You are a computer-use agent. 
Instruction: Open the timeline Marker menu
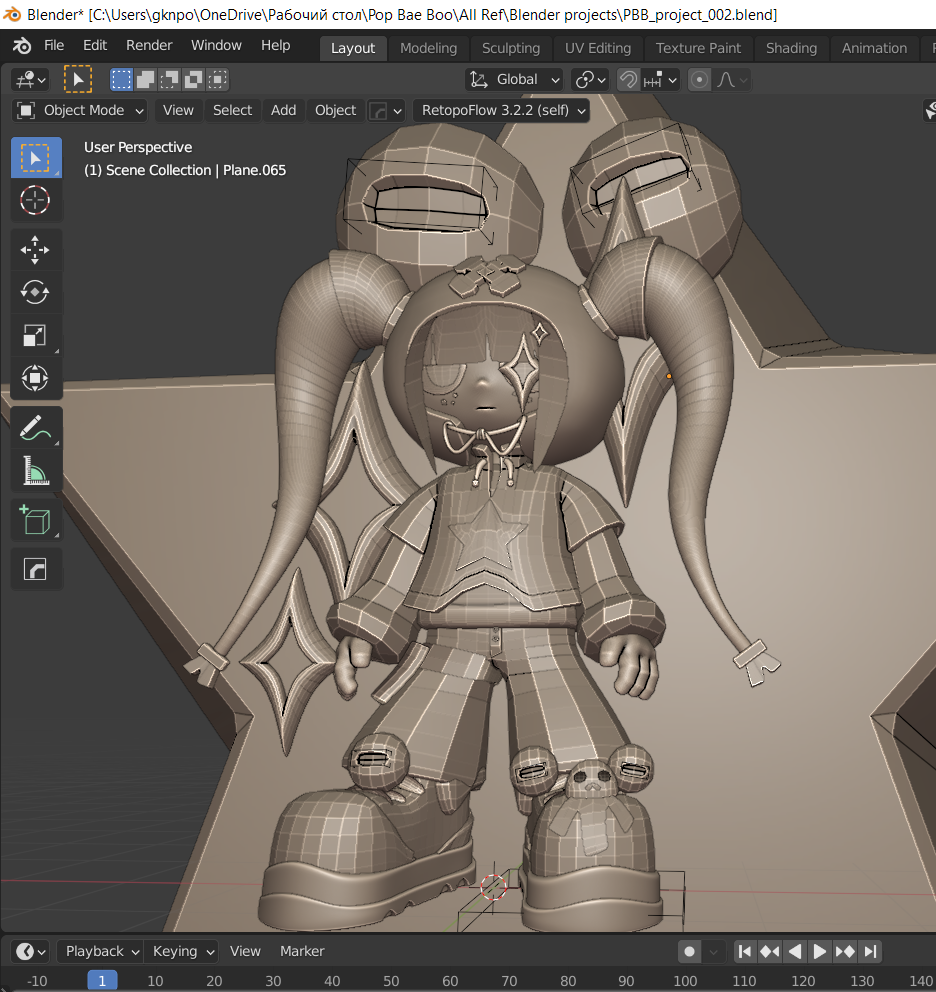tap(302, 952)
